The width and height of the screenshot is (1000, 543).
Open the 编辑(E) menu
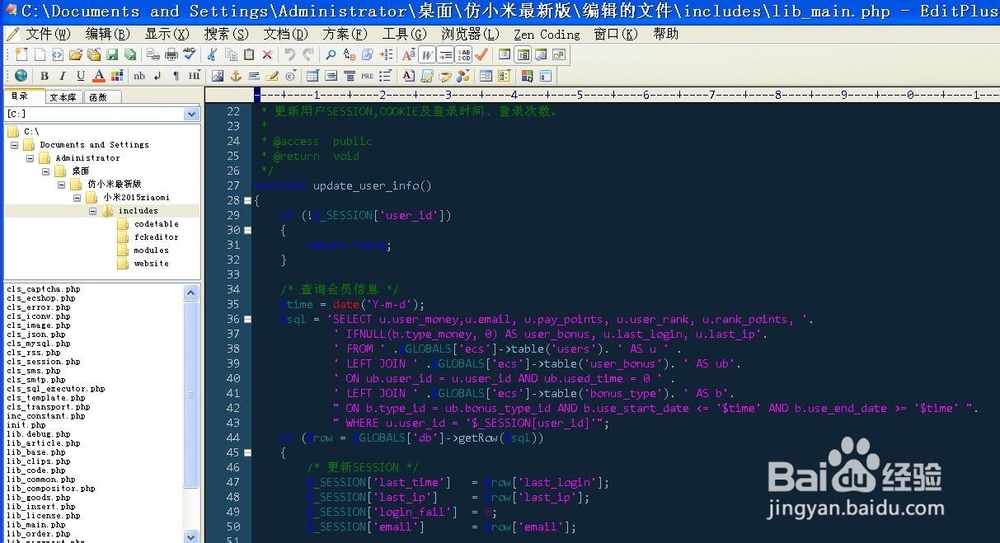pyautogui.click(x=107, y=34)
